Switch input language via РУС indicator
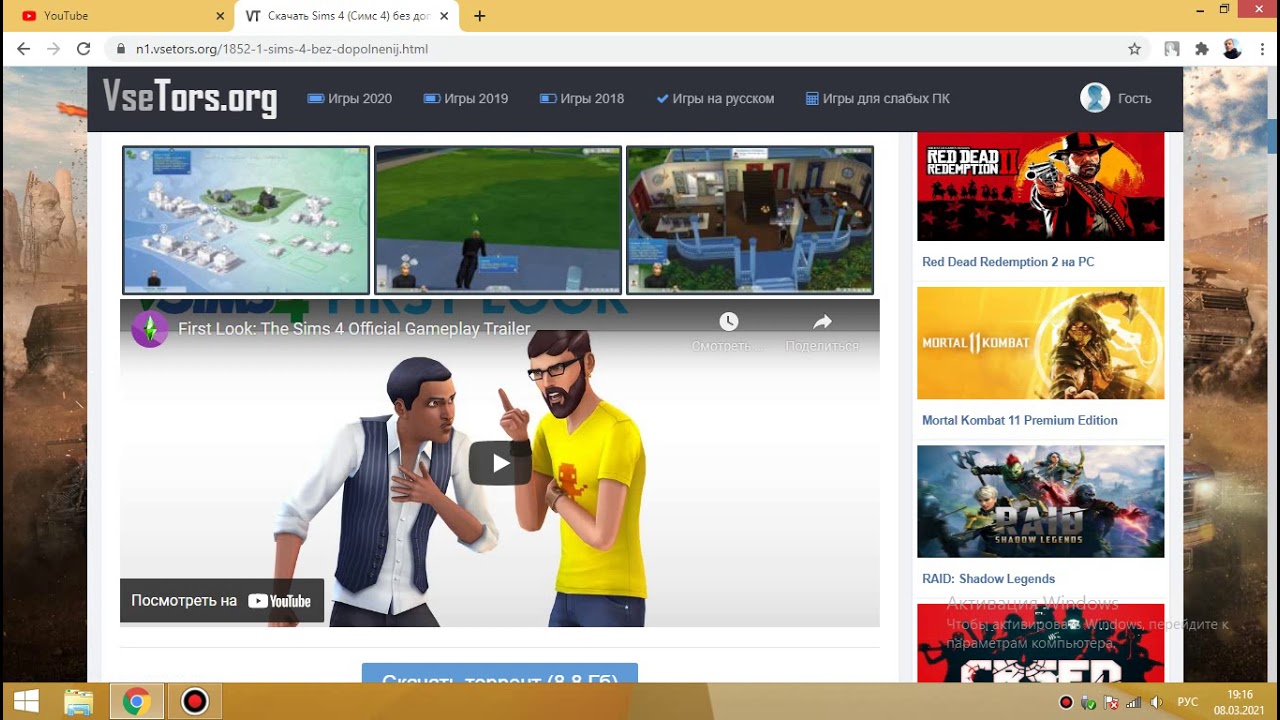 (x=1188, y=703)
